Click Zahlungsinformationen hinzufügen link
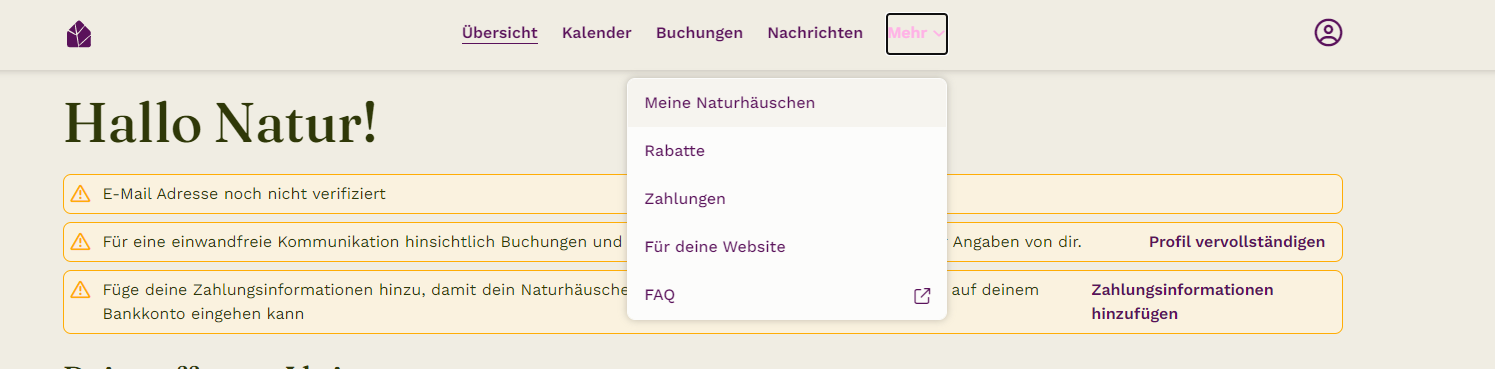 pyautogui.click(x=1182, y=302)
